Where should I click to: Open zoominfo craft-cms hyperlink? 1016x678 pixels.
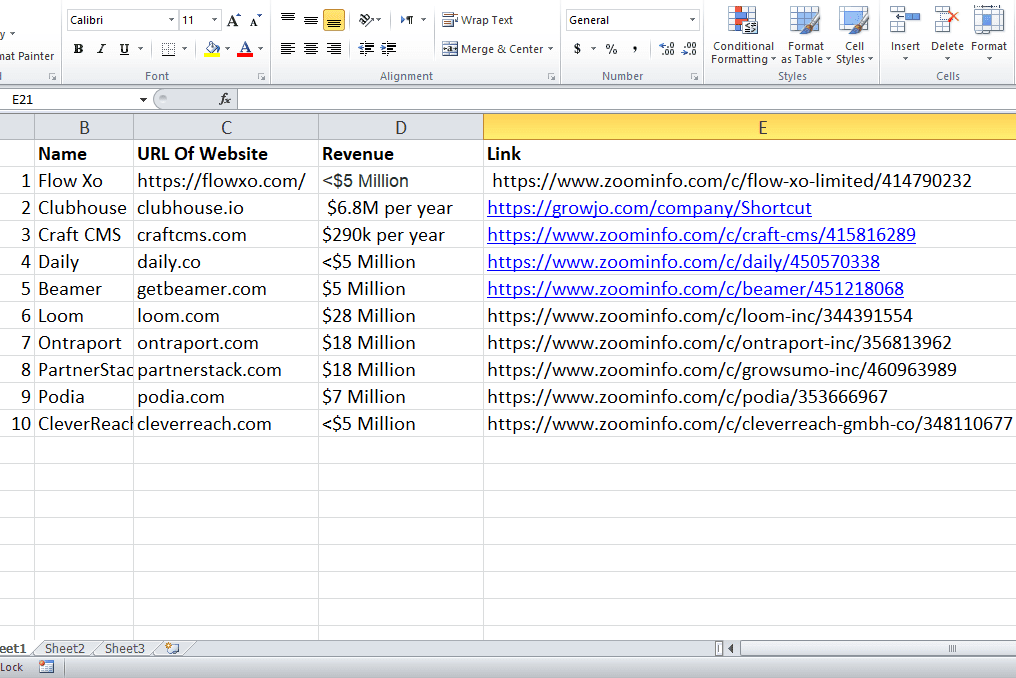point(702,235)
